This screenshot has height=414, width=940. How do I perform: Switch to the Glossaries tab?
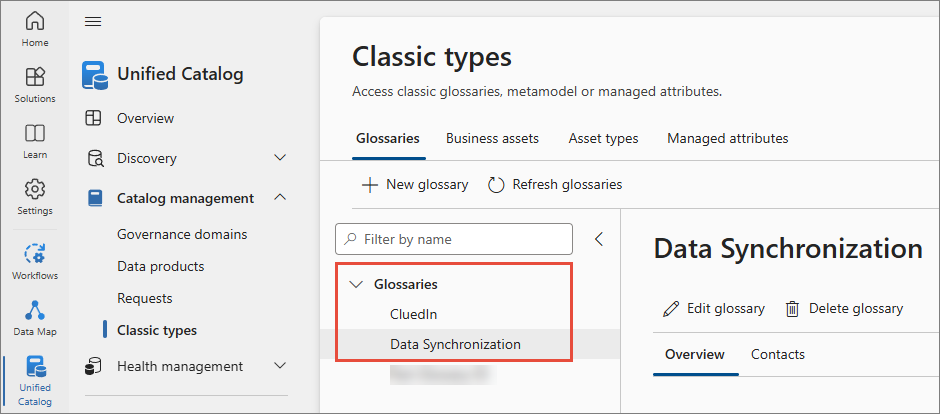point(388,138)
